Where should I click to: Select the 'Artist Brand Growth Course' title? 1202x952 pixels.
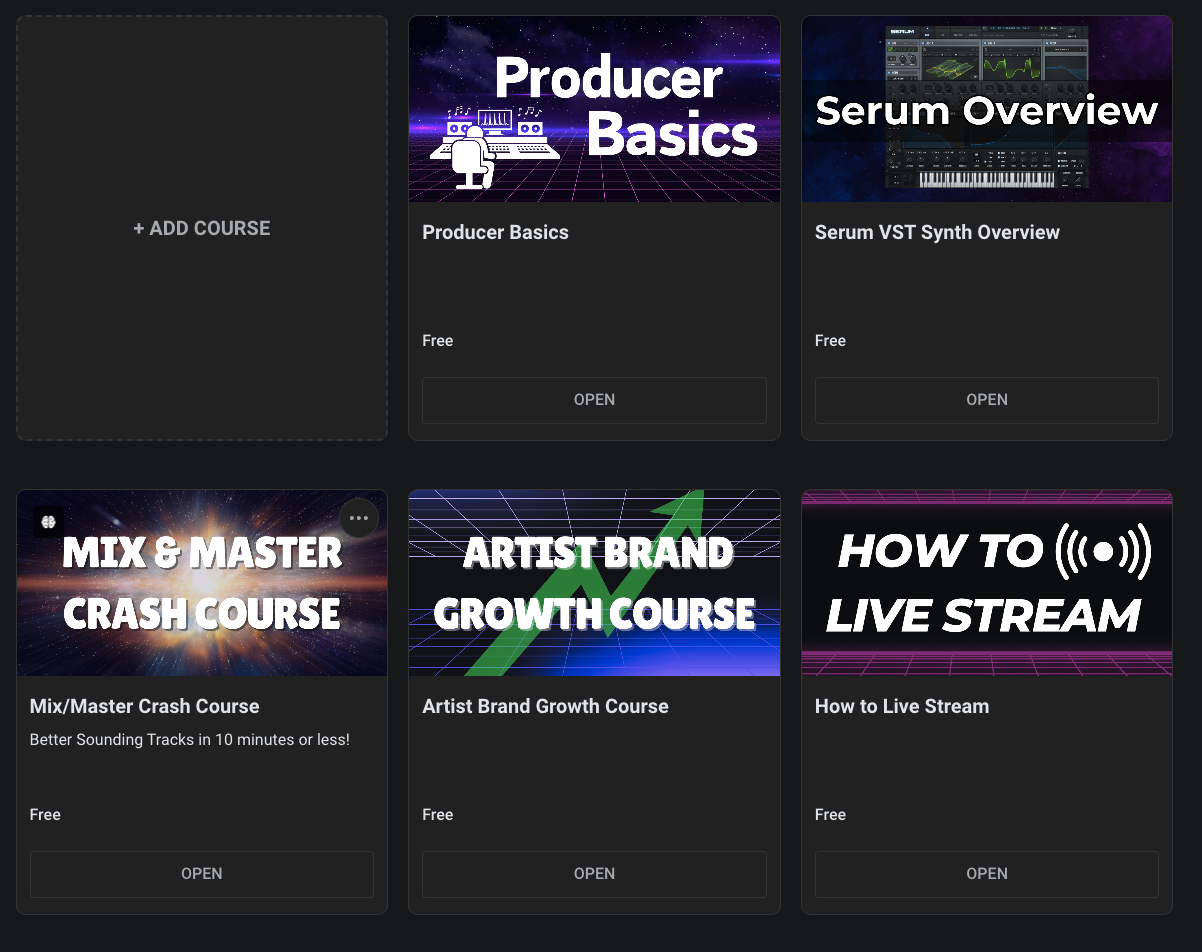[x=545, y=706]
